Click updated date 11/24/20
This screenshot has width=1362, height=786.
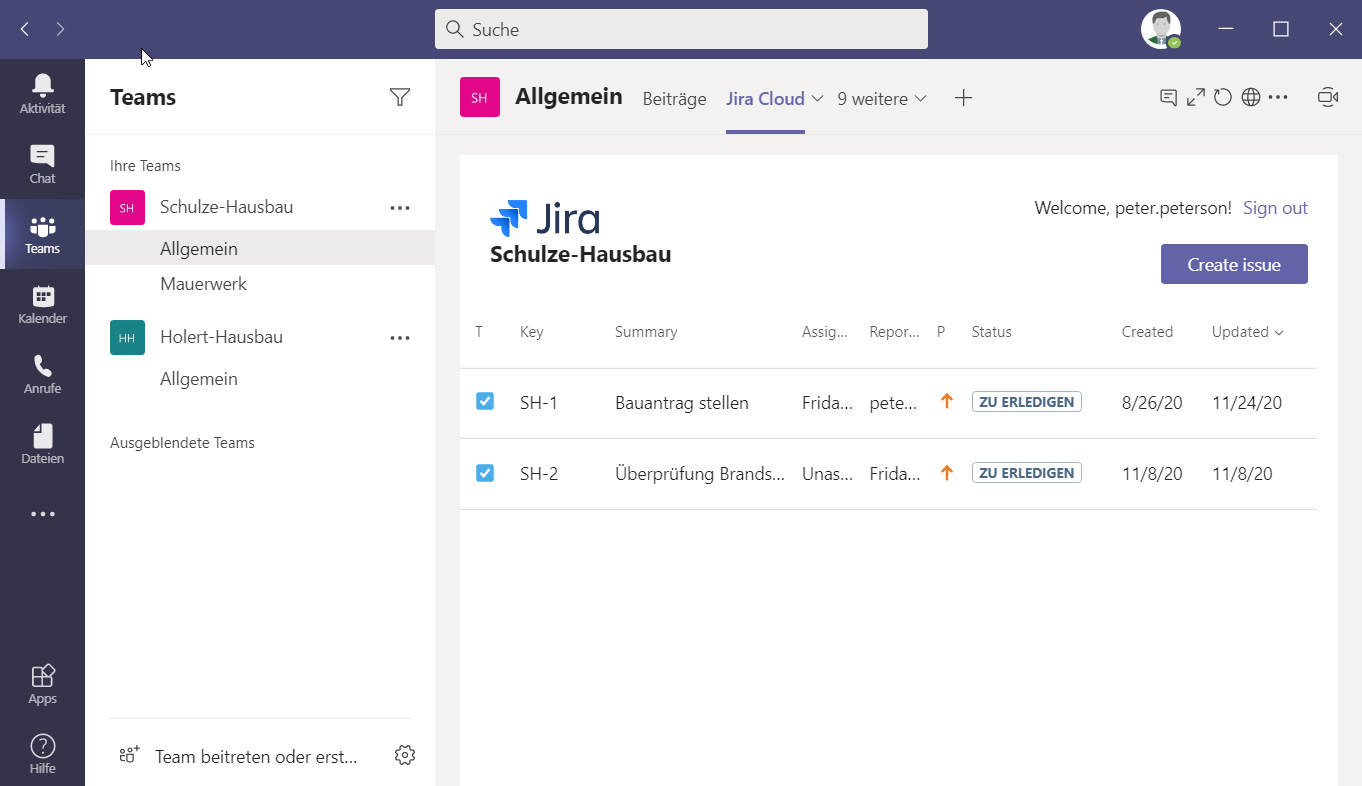click(1247, 403)
